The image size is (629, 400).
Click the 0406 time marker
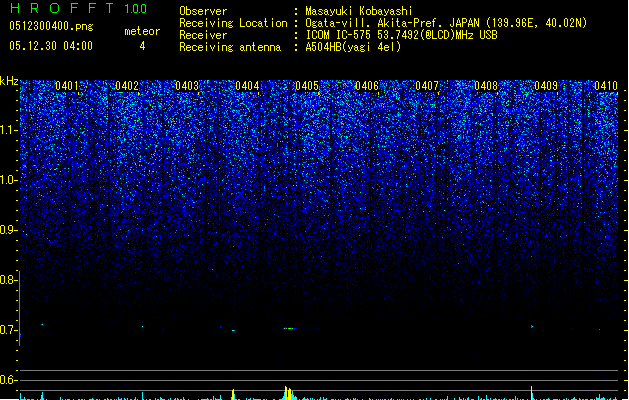367,86
